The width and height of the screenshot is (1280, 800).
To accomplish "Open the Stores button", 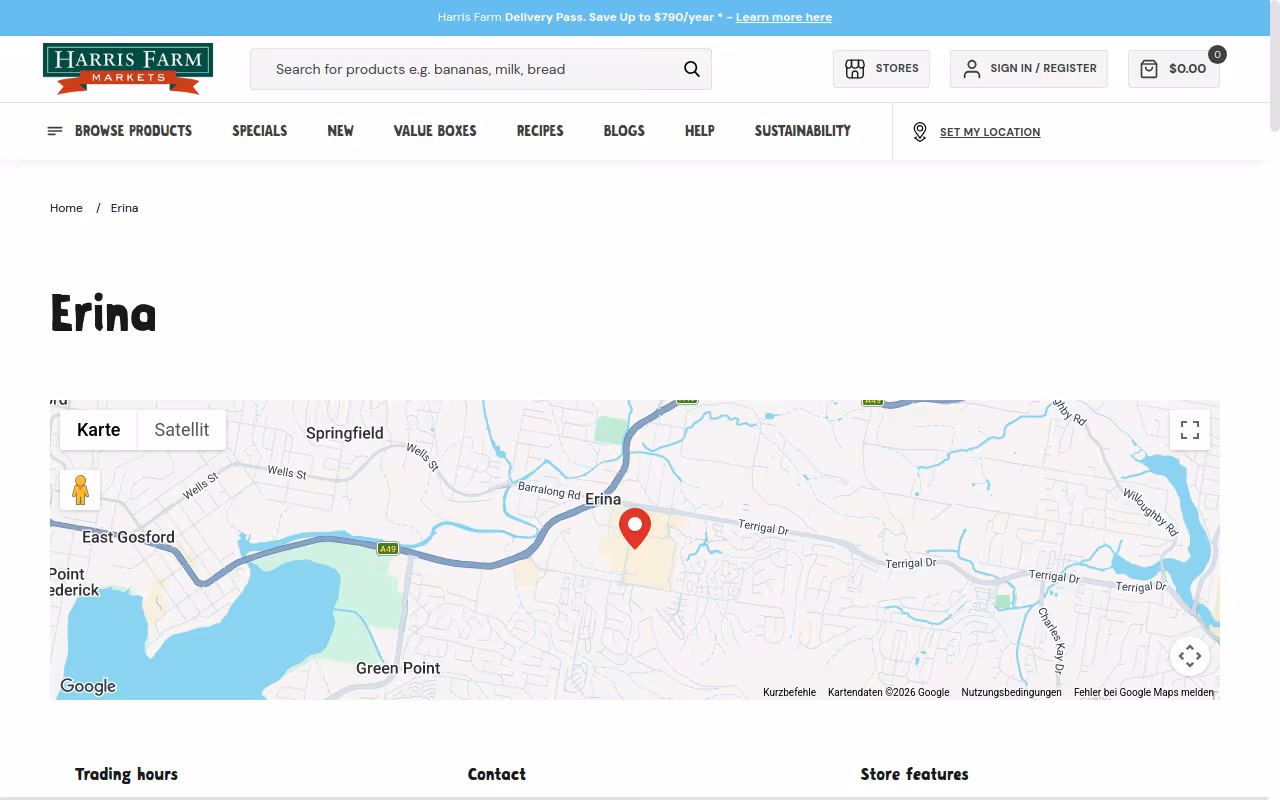I will pos(881,69).
